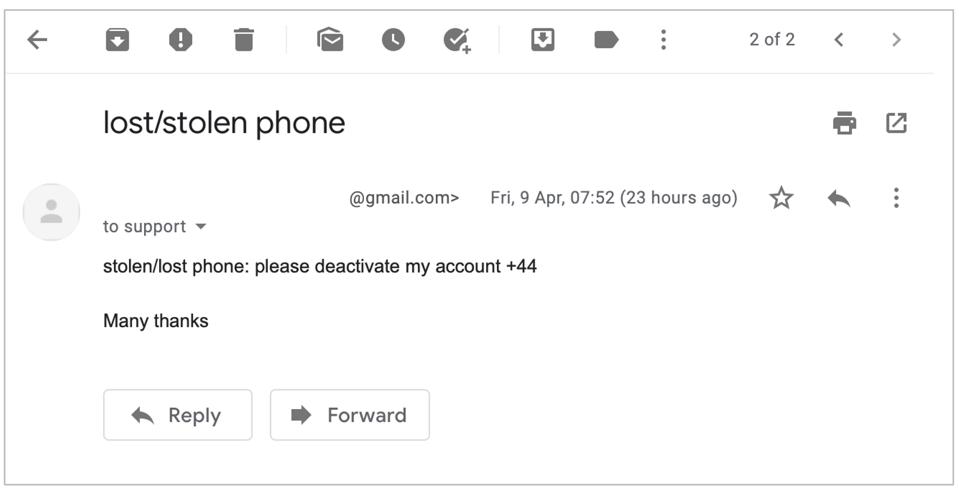Expand the 'to support' recipient details

201,227
